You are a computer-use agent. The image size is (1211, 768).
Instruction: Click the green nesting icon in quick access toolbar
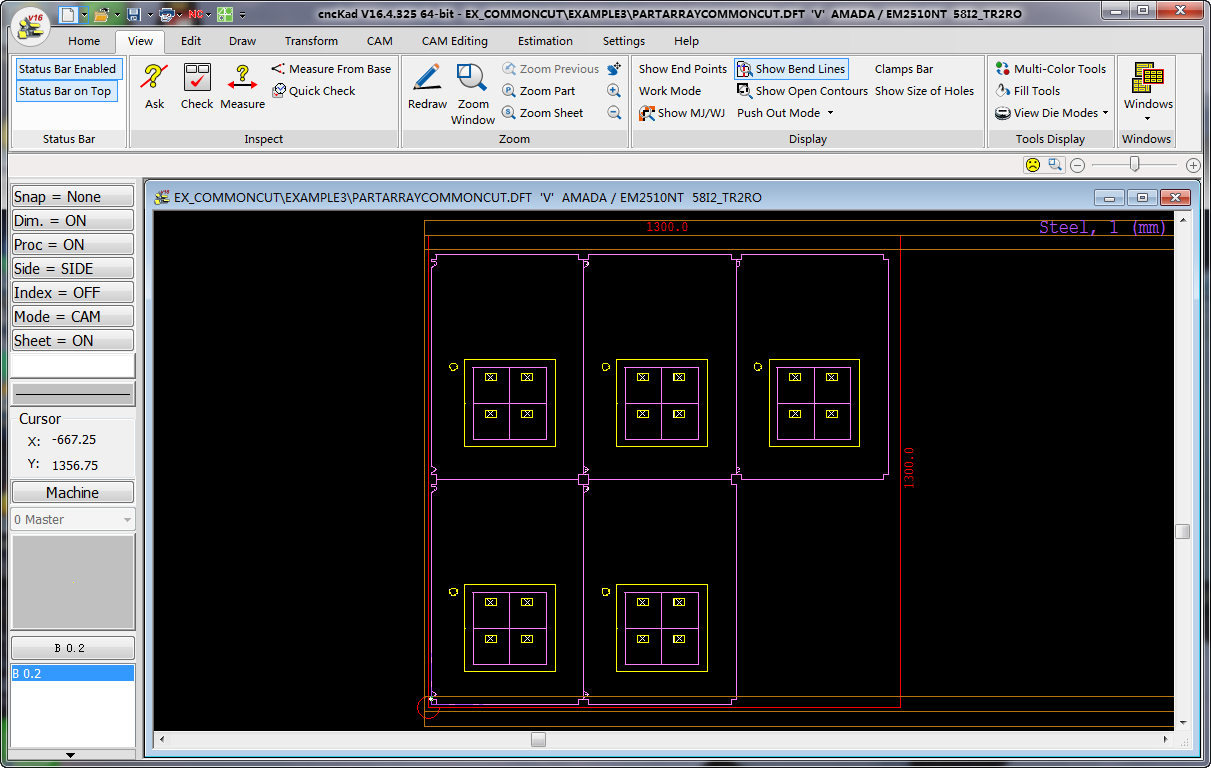[226, 14]
